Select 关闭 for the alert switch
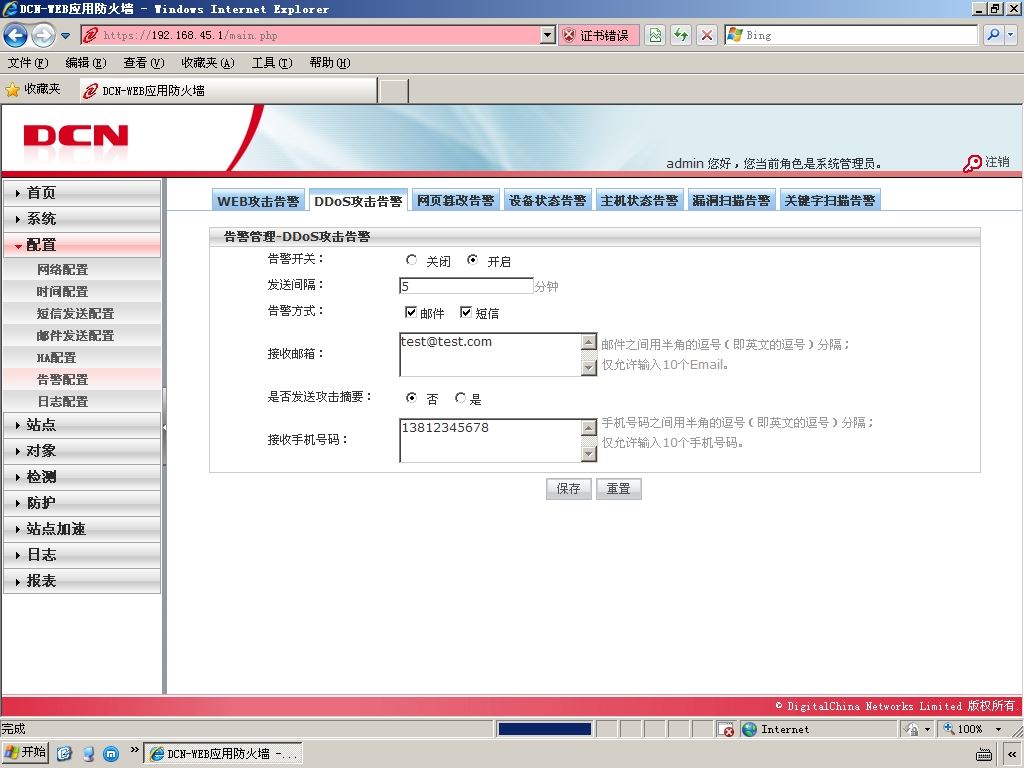 coord(411,260)
